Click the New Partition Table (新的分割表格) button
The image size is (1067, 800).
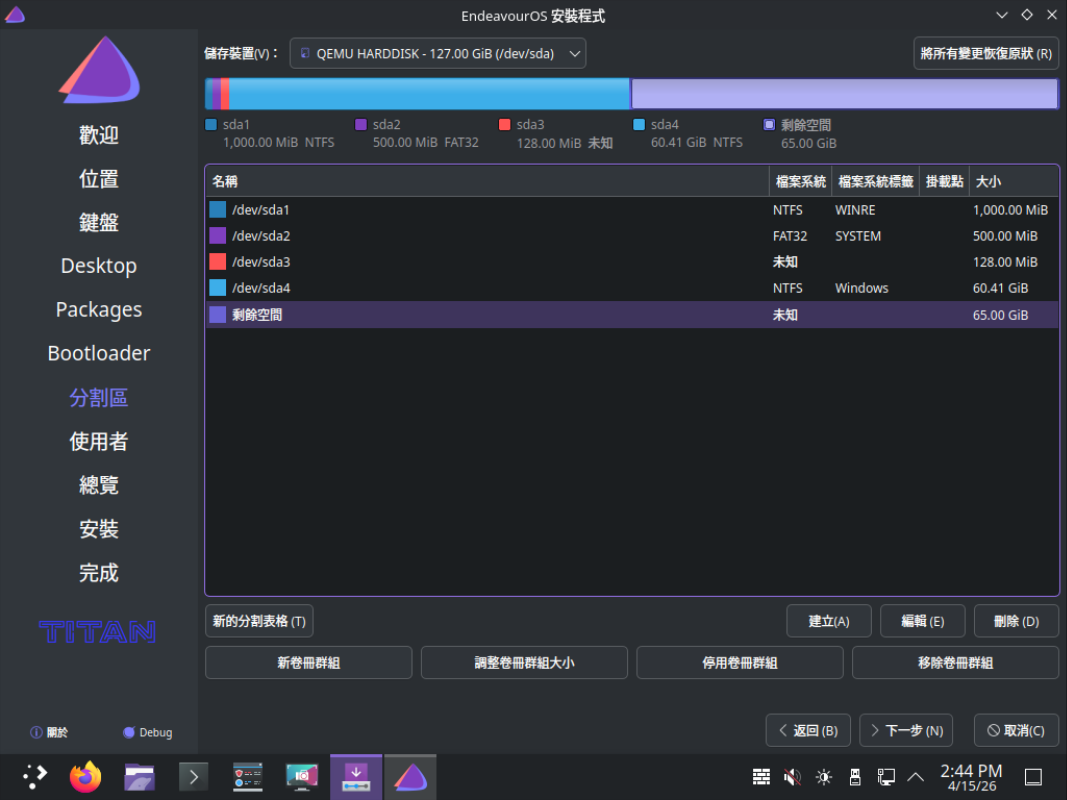[259, 621]
